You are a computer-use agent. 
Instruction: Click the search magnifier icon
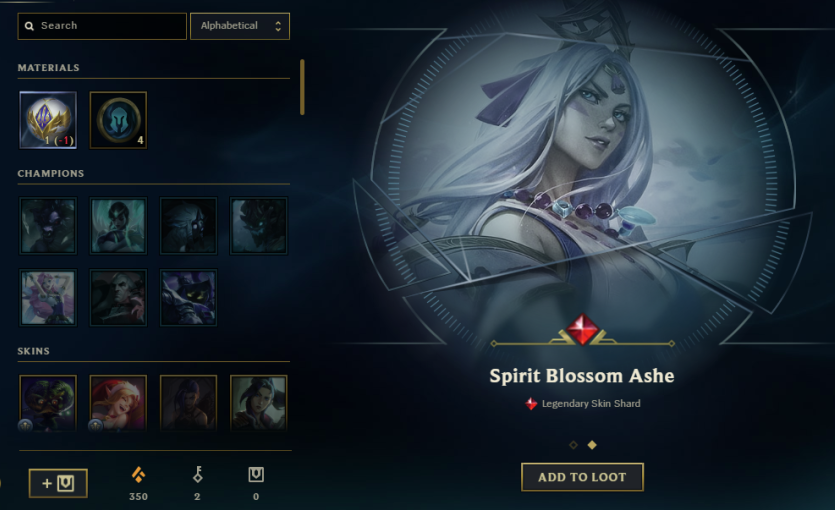click(29, 26)
